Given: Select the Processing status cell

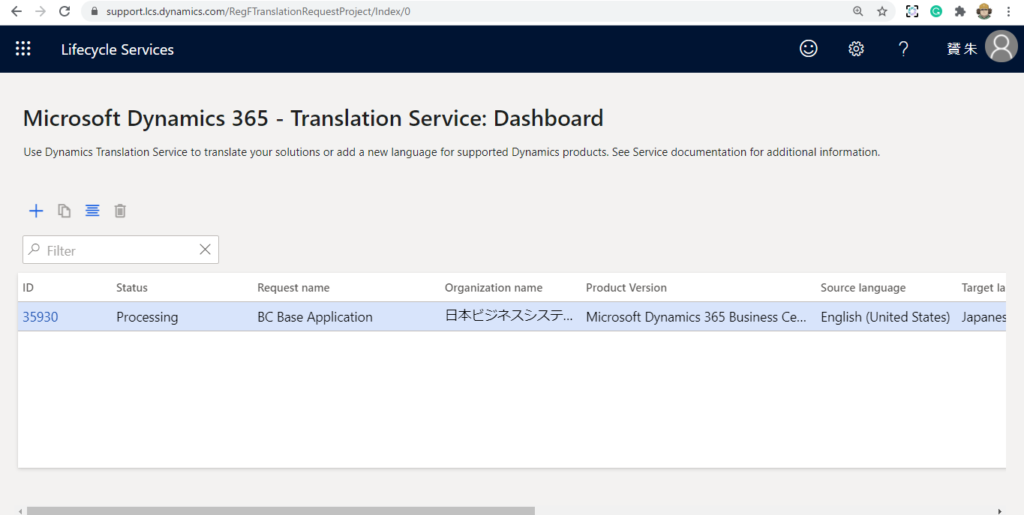Looking at the screenshot, I should [x=147, y=317].
